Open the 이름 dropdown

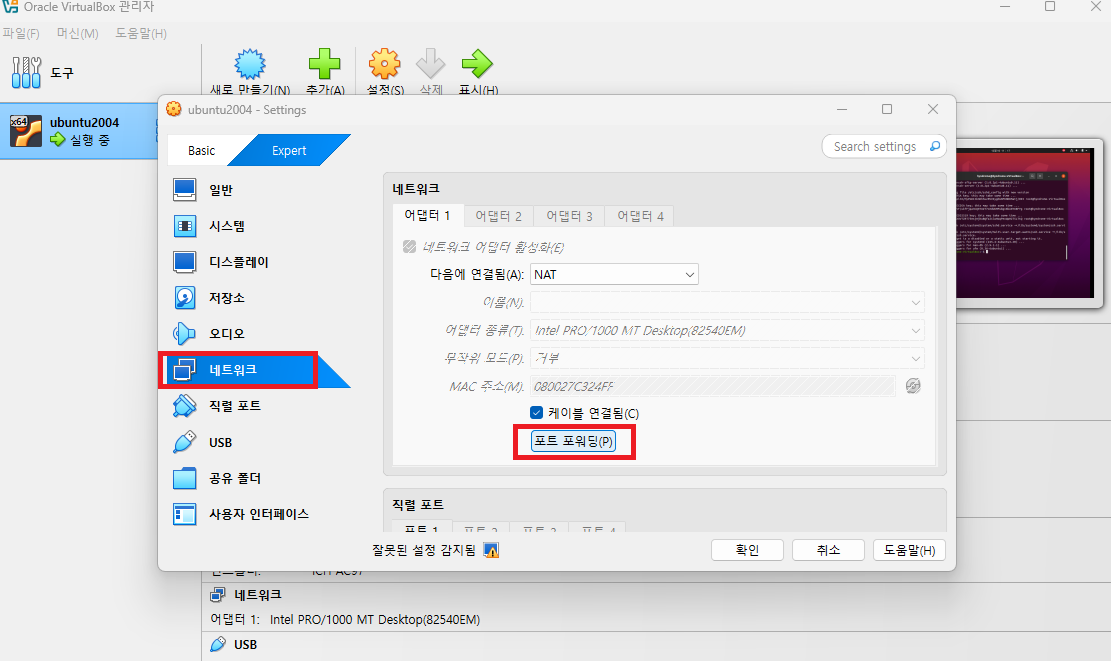pos(727,303)
